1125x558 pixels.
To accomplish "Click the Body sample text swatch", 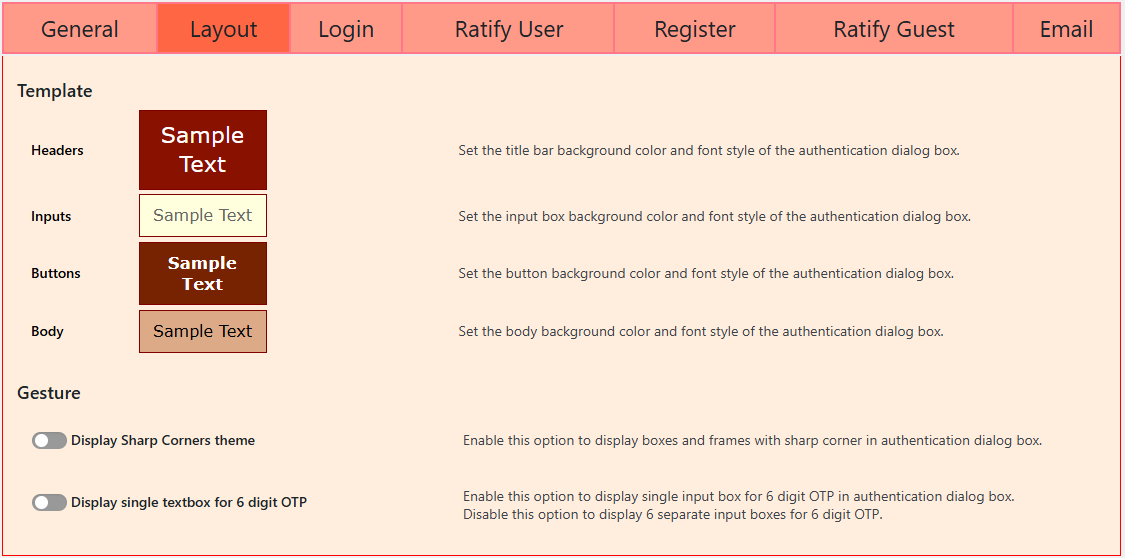I will coord(203,331).
